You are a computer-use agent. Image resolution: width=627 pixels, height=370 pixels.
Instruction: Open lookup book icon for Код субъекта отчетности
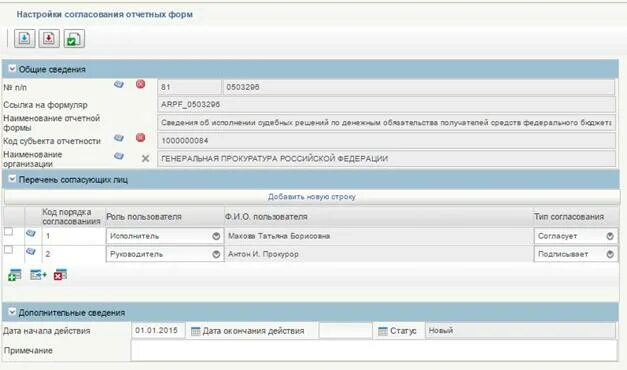click(119, 138)
